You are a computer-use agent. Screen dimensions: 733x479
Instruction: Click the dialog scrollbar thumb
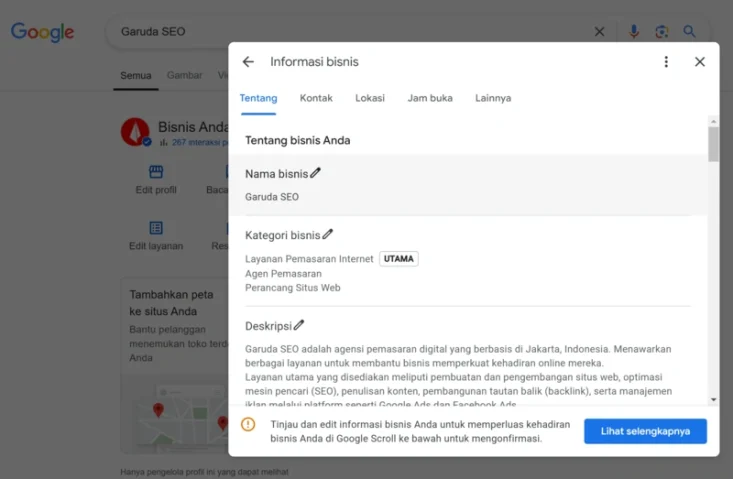(713, 144)
